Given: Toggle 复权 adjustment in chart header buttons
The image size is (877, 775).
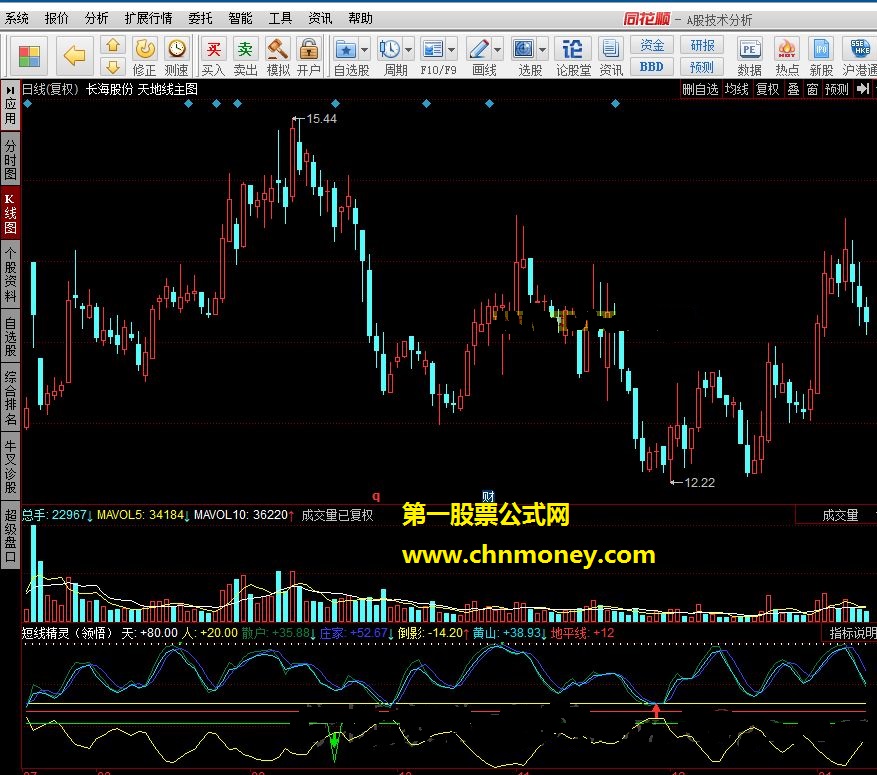Looking at the screenshot, I should coord(767,89).
